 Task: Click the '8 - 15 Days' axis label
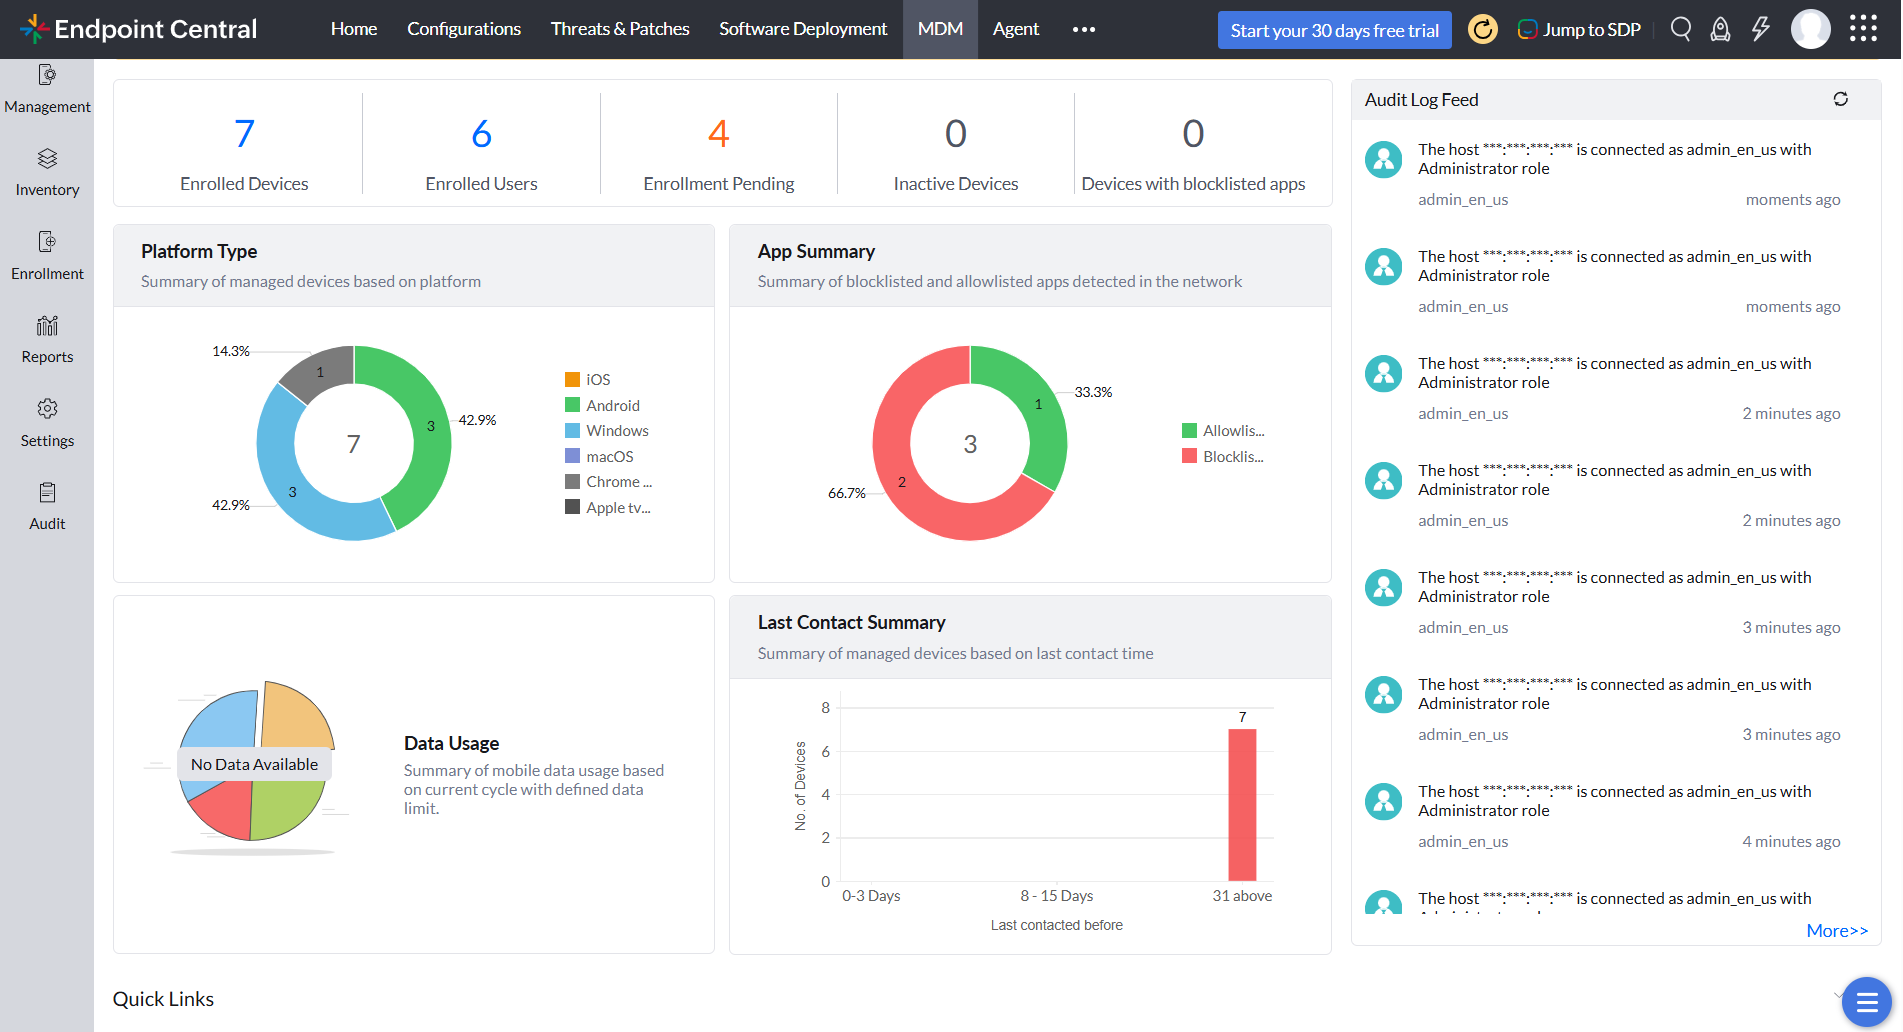click(1056, 896)
